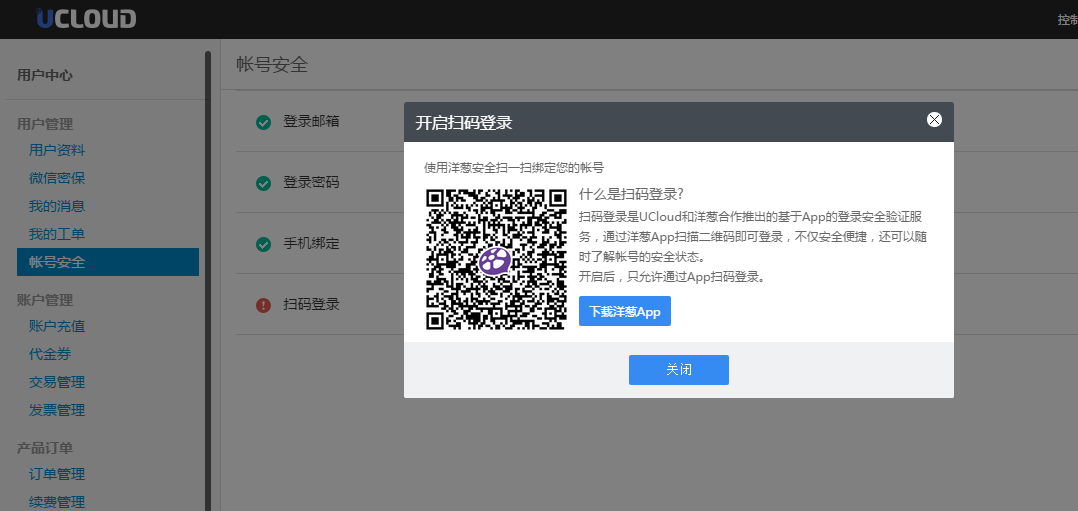This screenshot has height=511, width=1078.
Task: Click the 账户管理 section header
Action: (45, 300)
